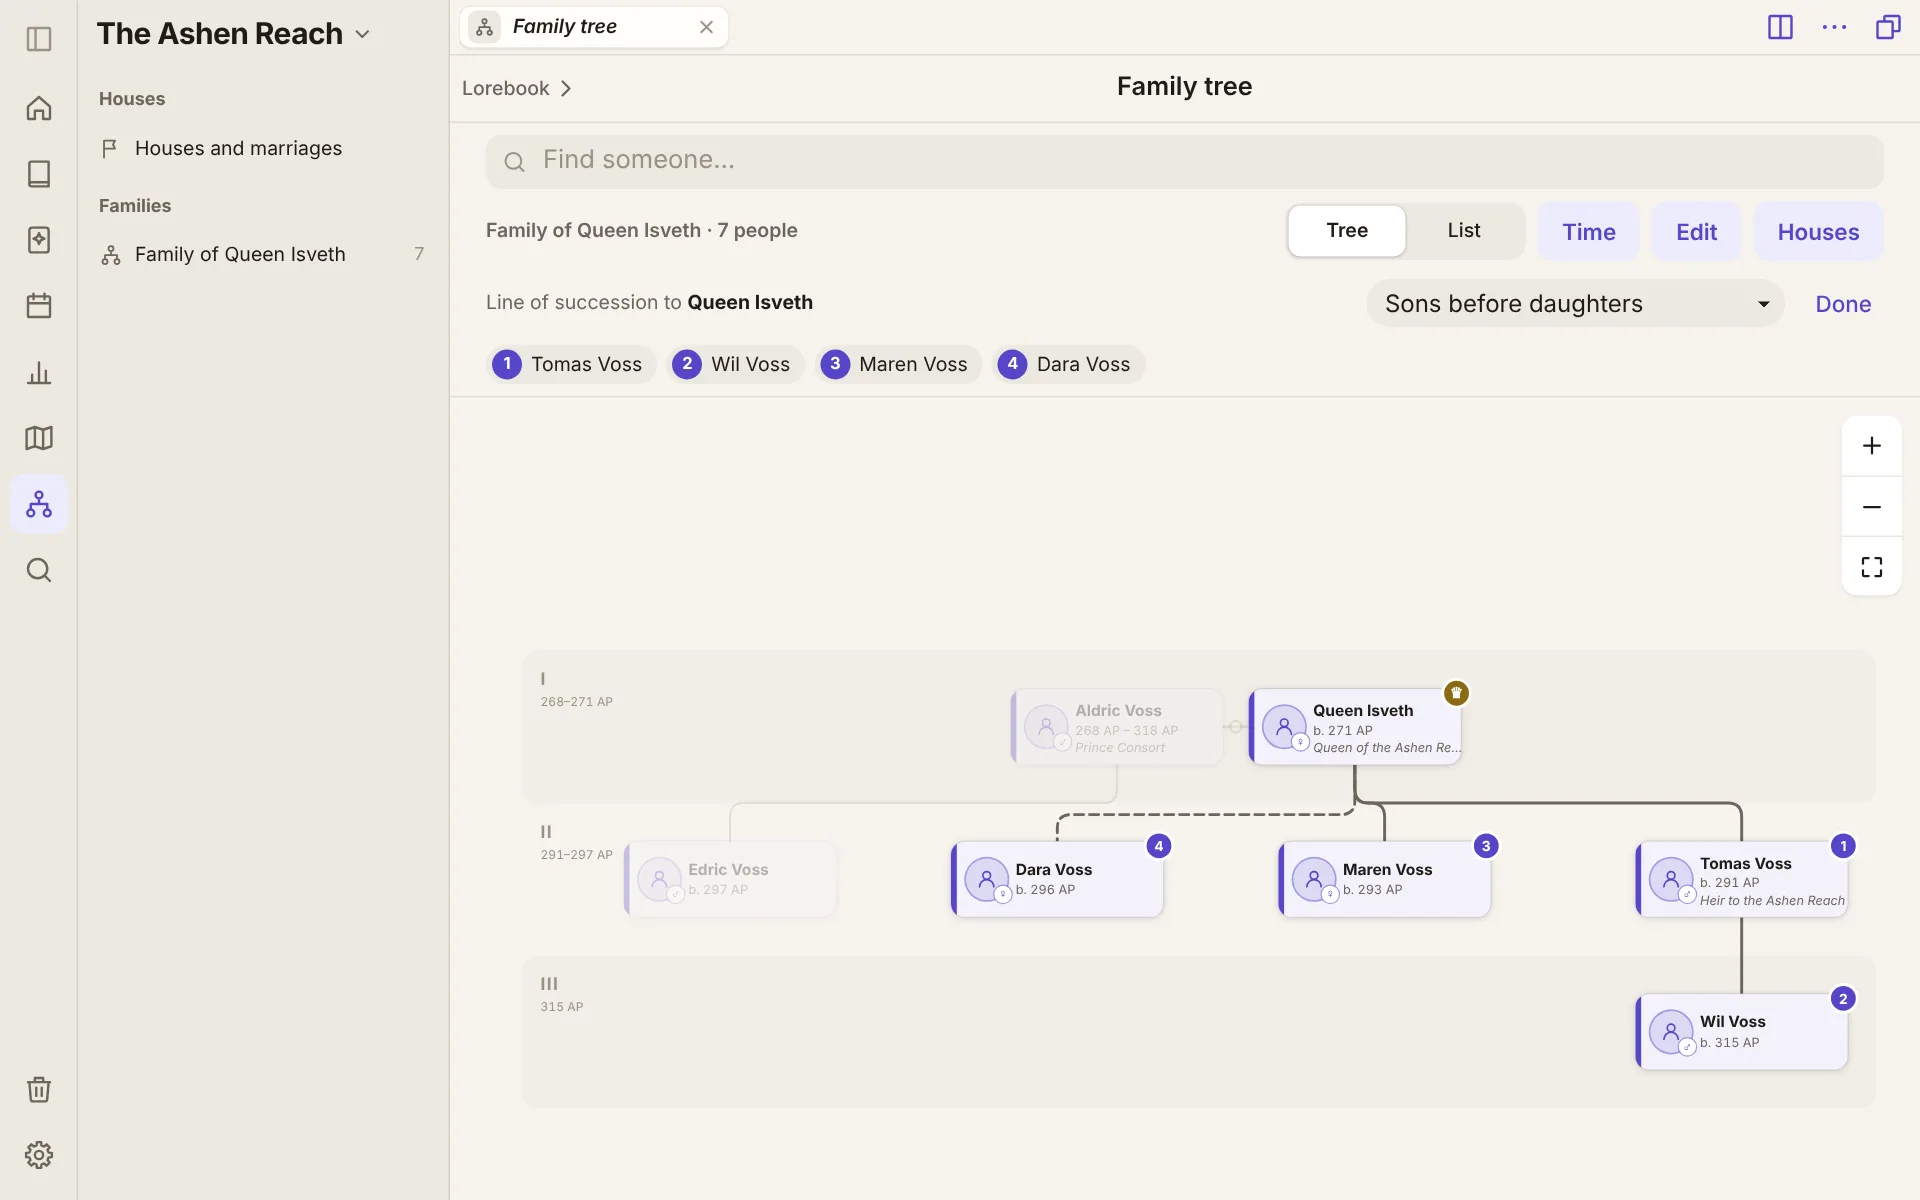Open the Edric Voss tree card
The image size is (1920, 1200).
[730, 880]
